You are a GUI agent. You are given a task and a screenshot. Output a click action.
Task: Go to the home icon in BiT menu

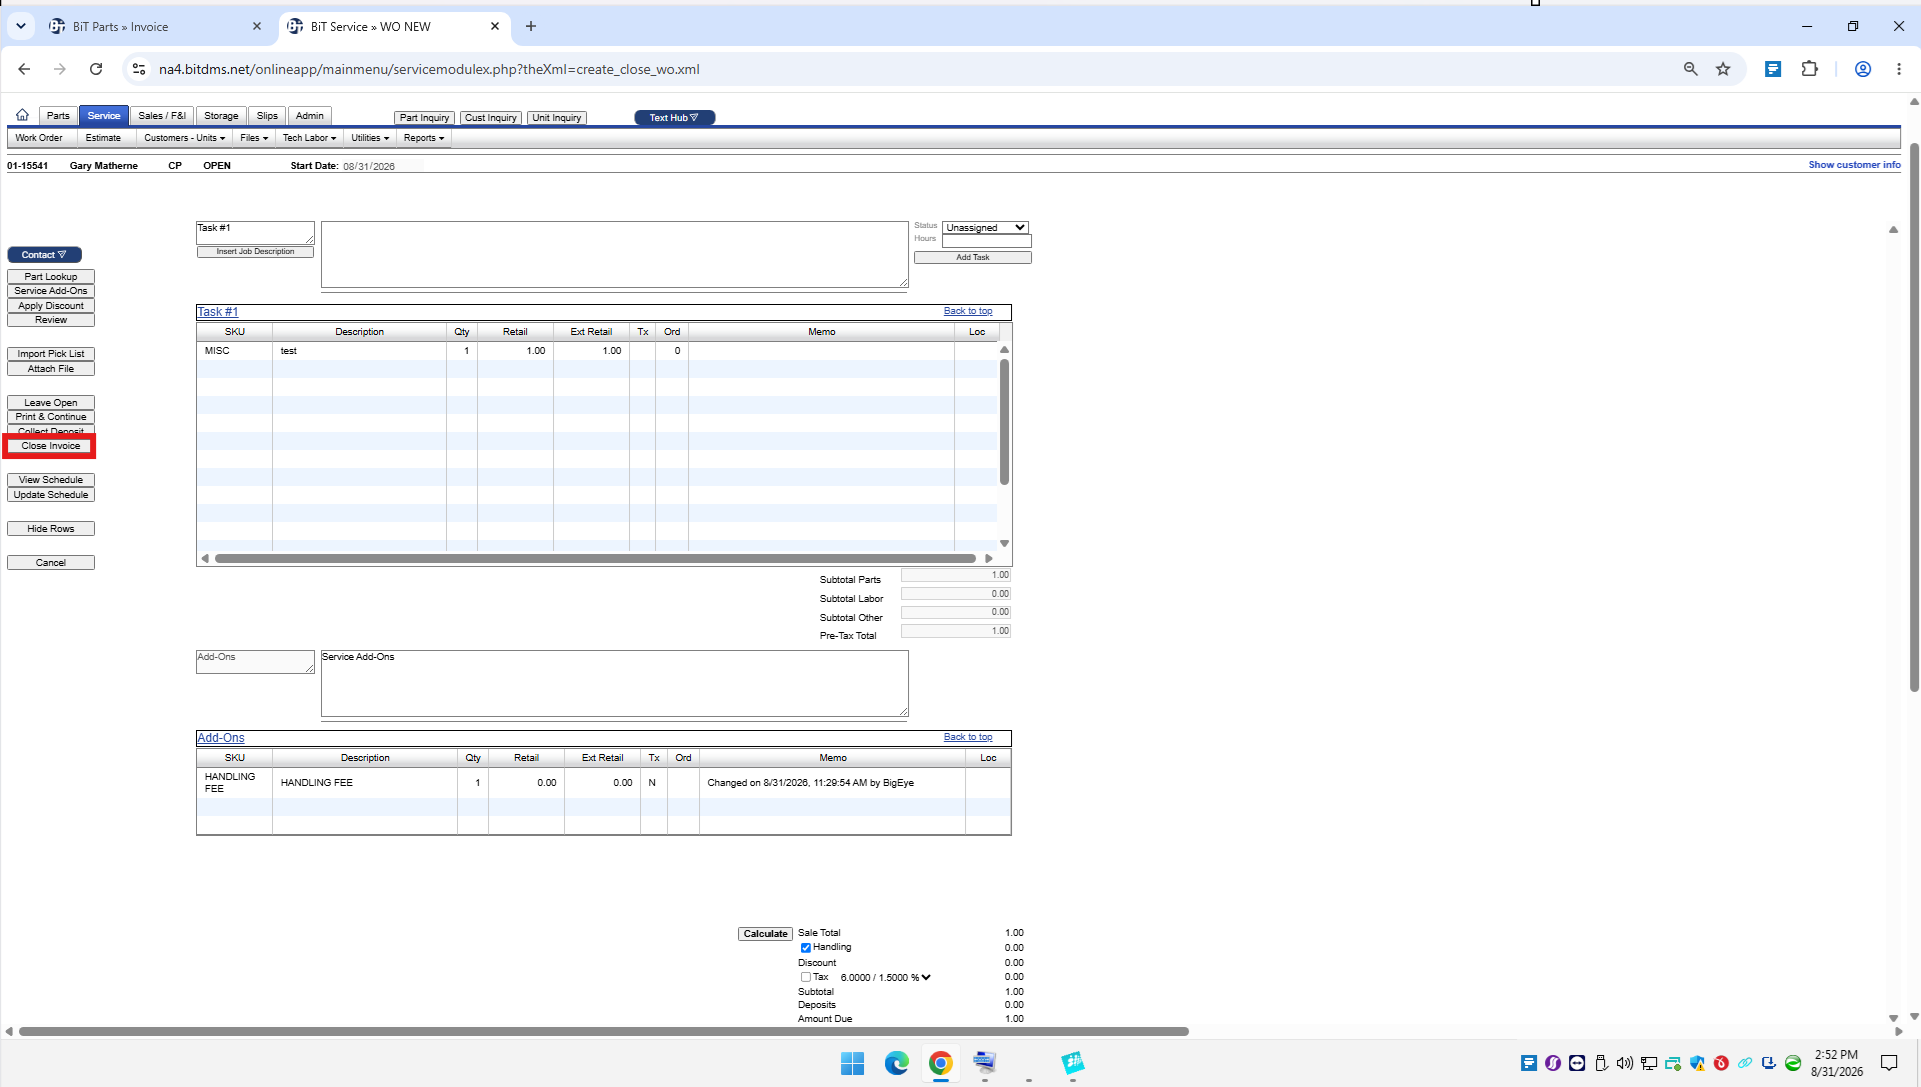point(22,115)
